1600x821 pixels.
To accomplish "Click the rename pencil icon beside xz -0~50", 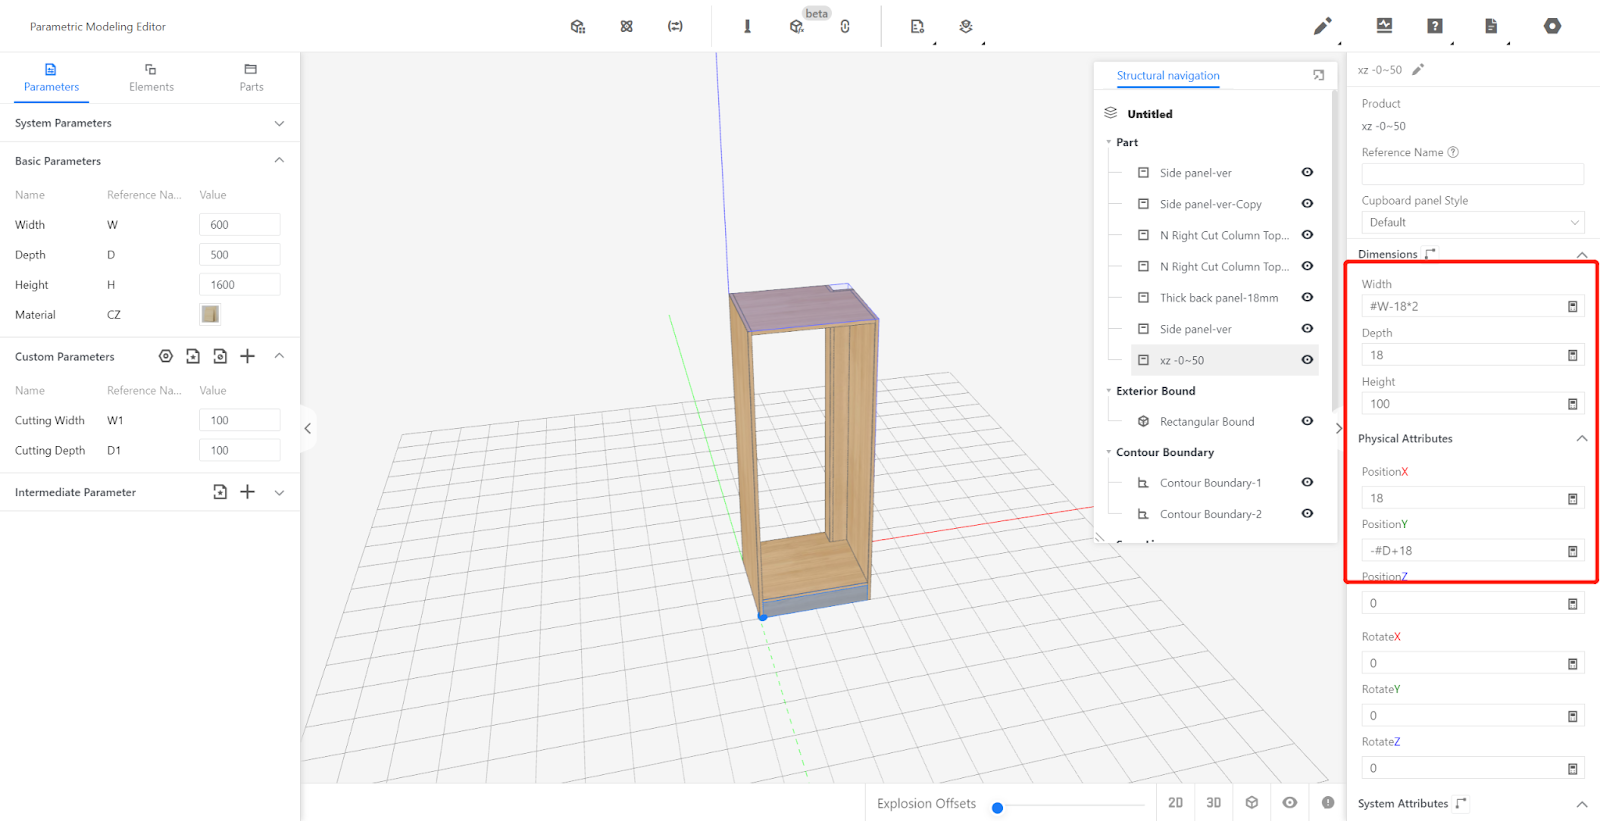I will pos(1417,70).
